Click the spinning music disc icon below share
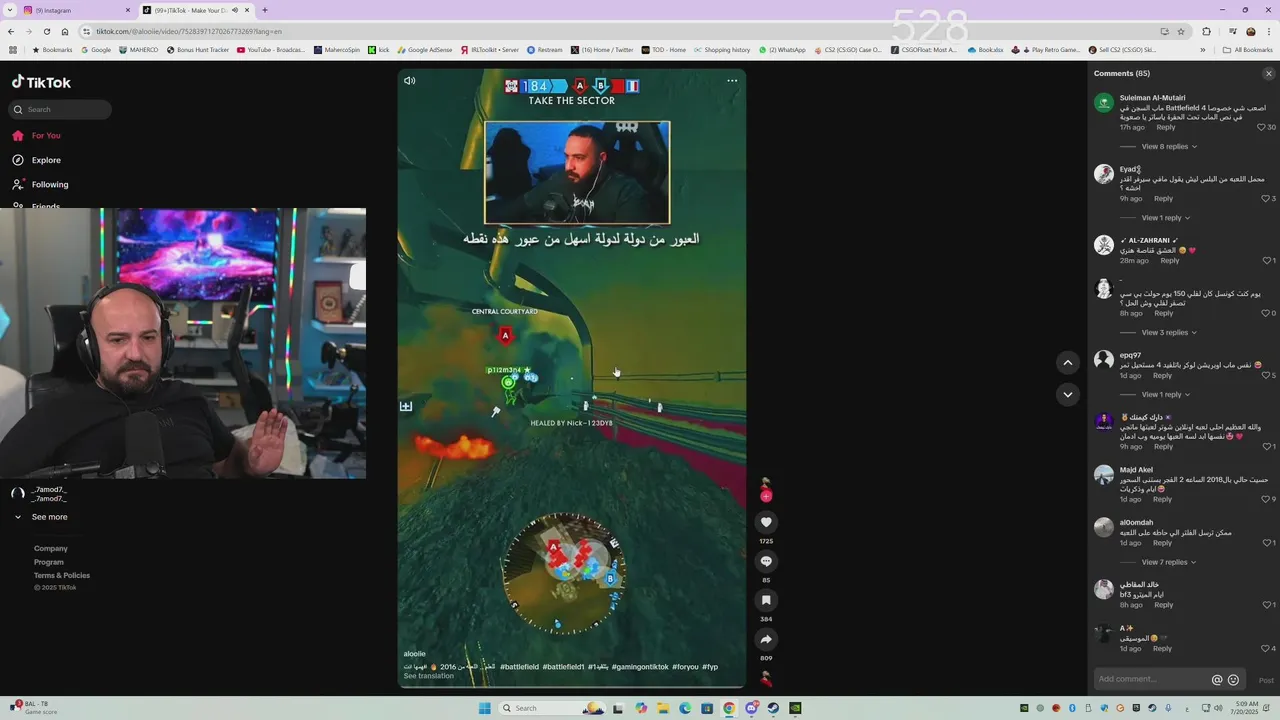The width and height of the screenshot is (1280, 720). [766, 679]
